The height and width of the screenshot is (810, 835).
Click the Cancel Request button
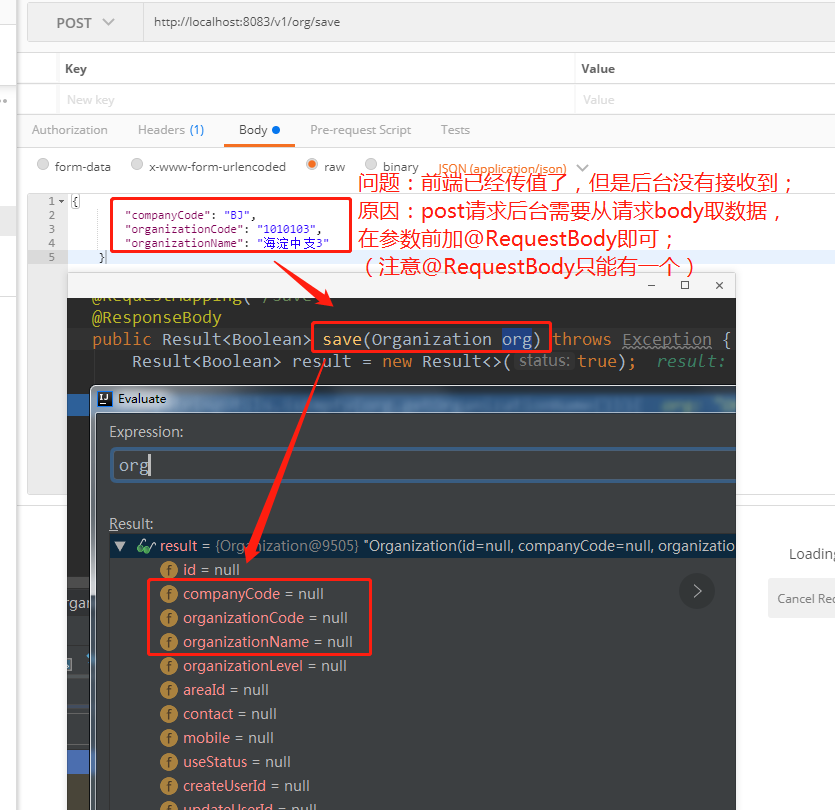click(x=801, y=598)
